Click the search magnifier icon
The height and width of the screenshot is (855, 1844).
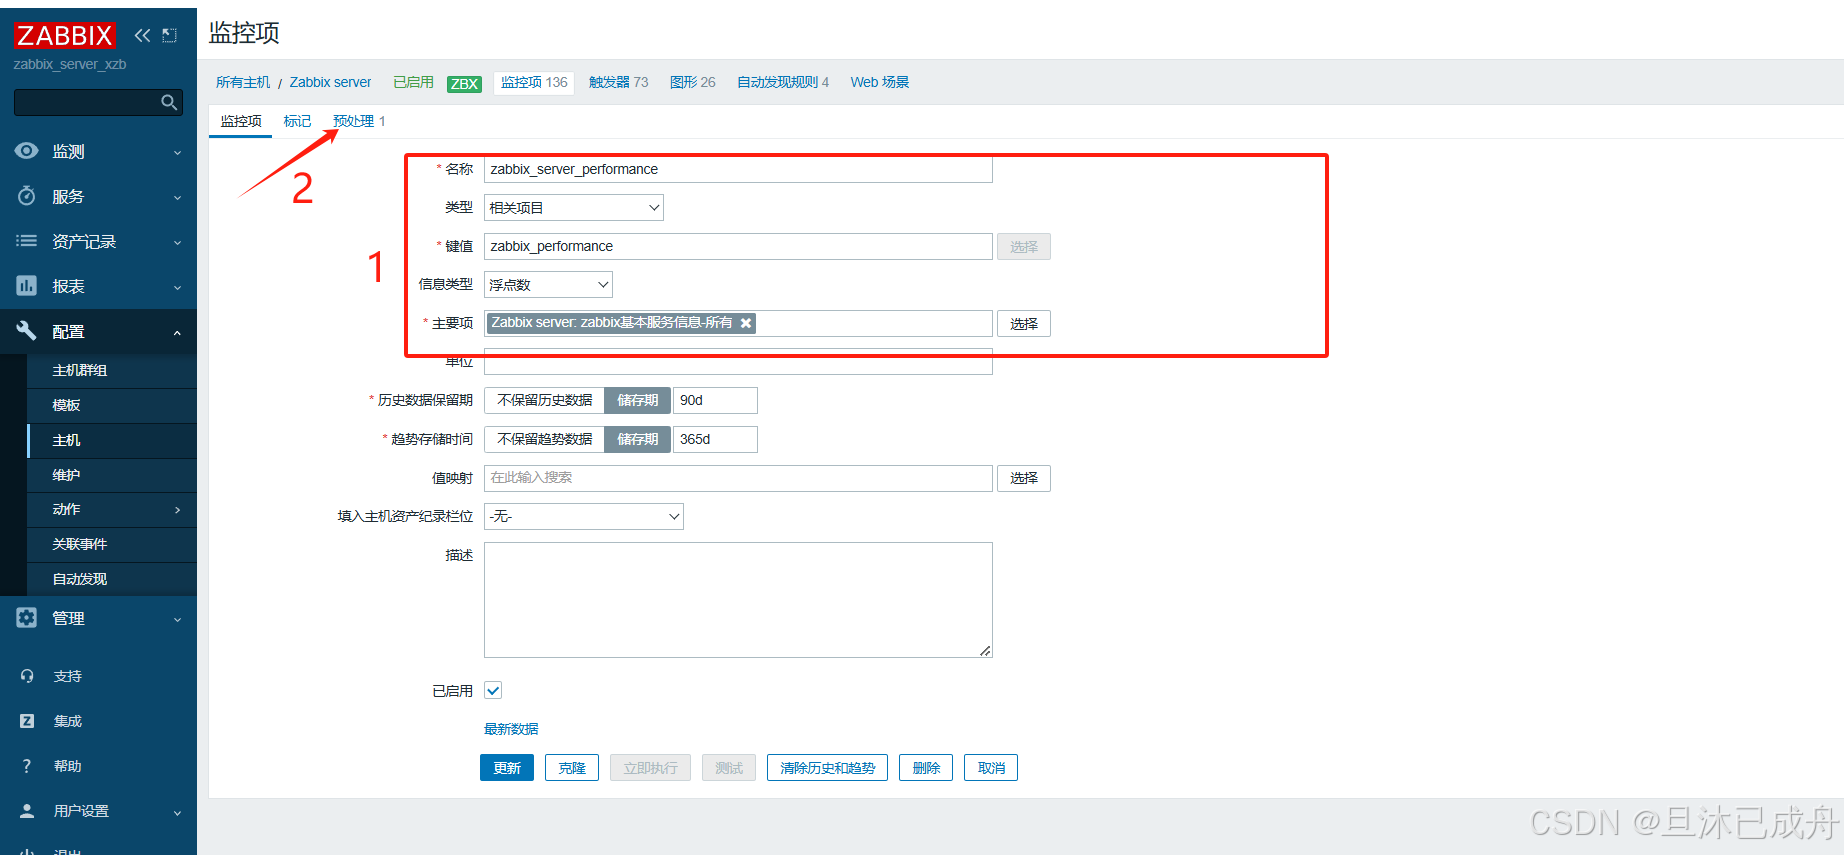(169, 102)
